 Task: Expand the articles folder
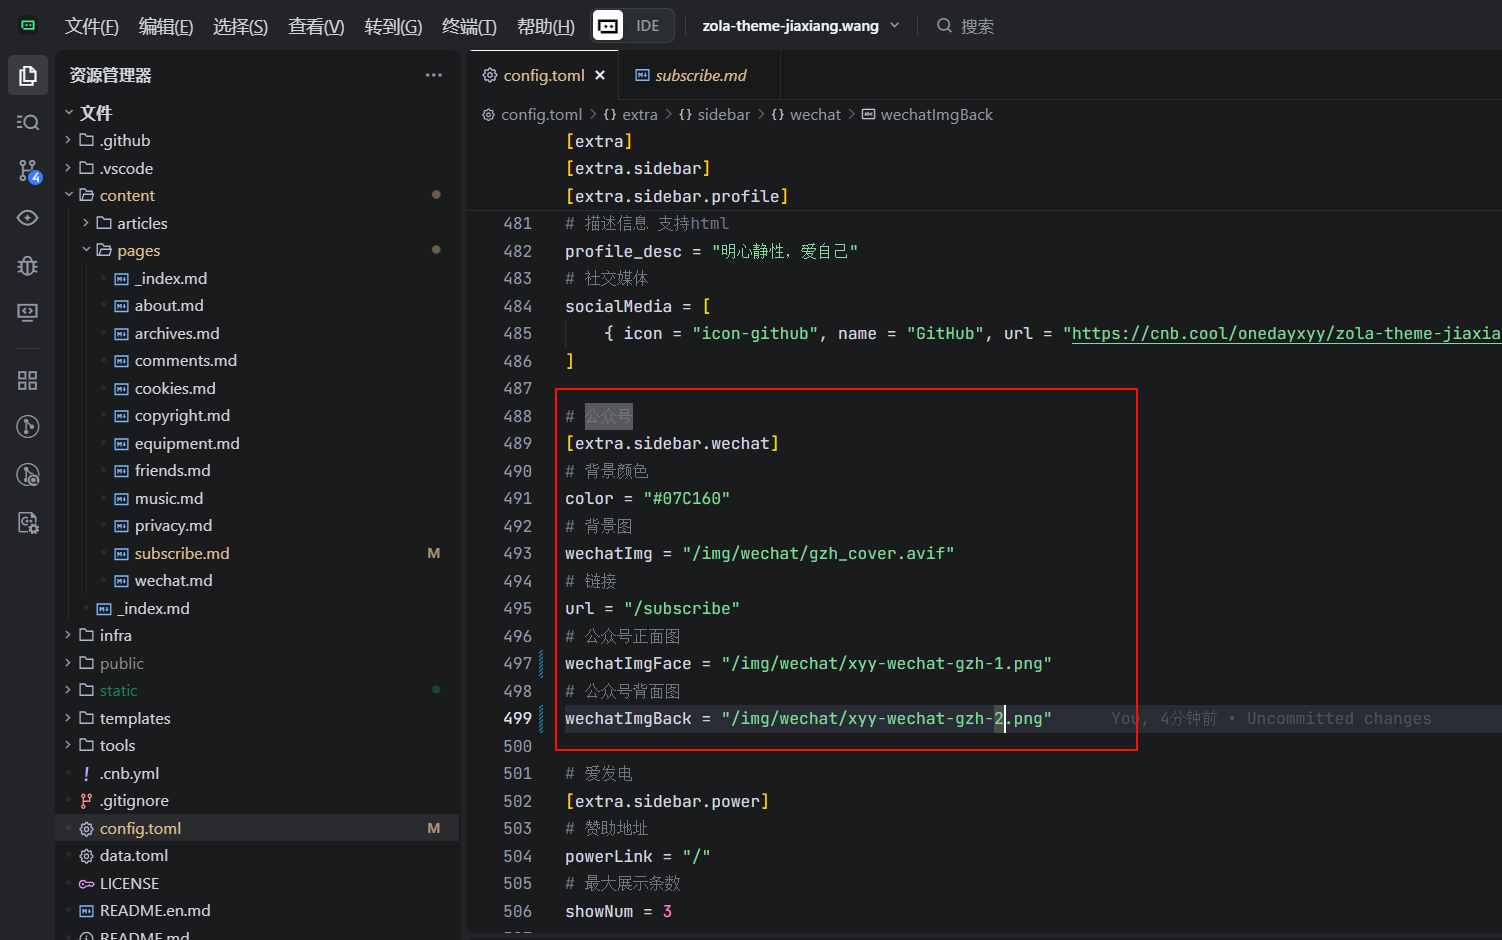[x=142, y=223]
